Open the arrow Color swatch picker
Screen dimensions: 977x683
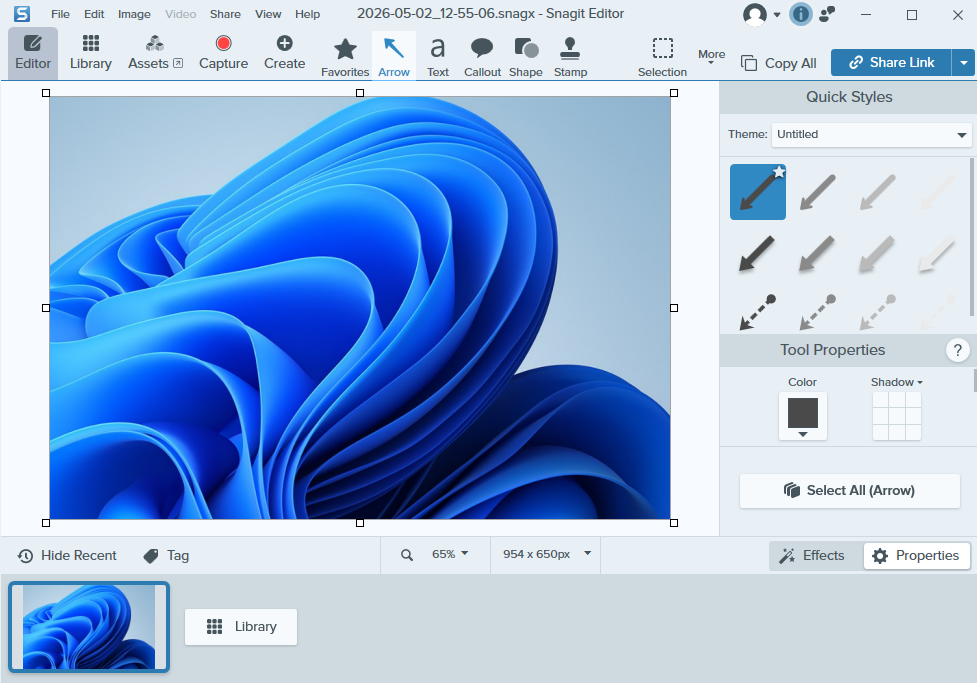[803, 416]
